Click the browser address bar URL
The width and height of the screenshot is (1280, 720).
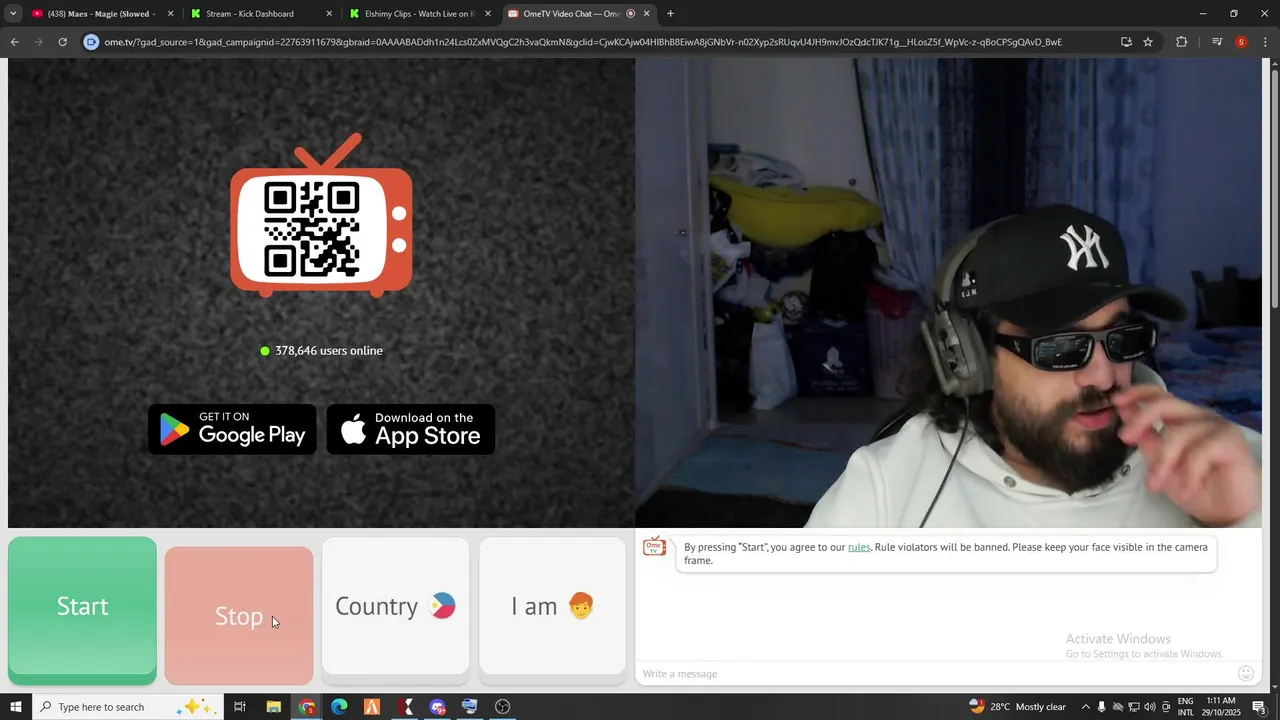click(x=583, y=42)
